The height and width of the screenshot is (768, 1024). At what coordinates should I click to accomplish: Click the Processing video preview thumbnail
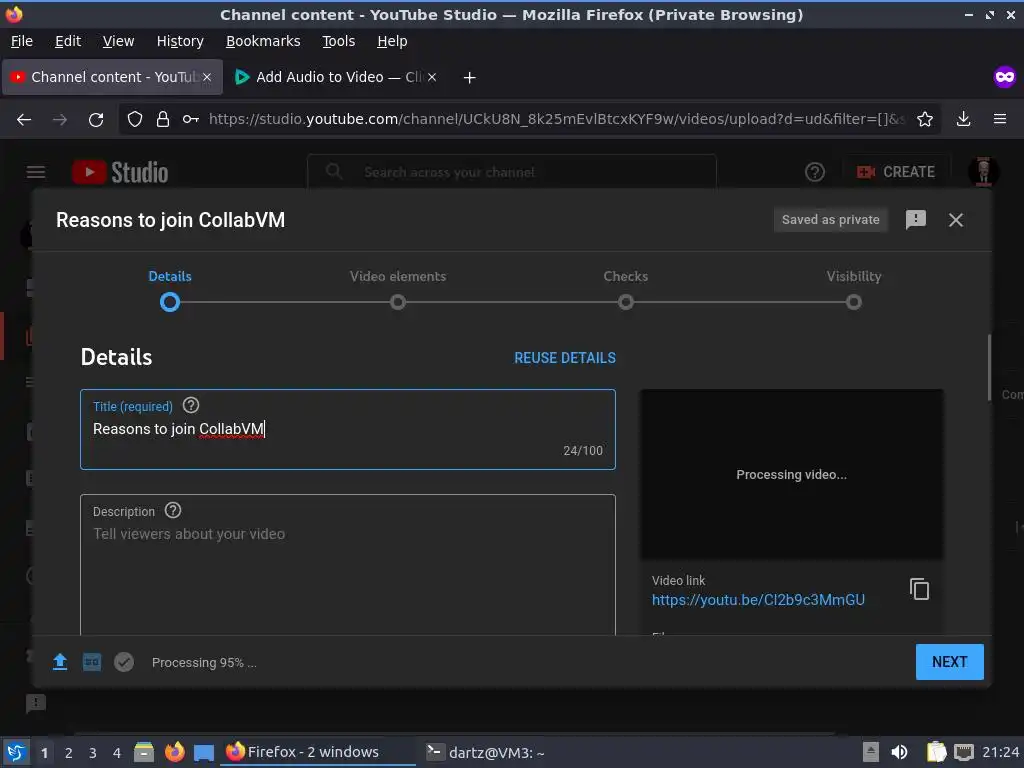(792, 474)
